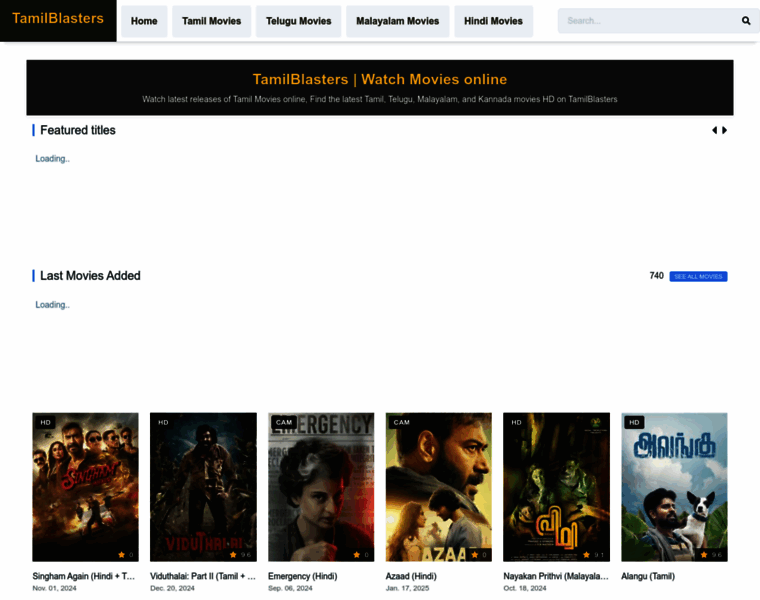Click Sep. 06, 2024 date text

(290, 588)
